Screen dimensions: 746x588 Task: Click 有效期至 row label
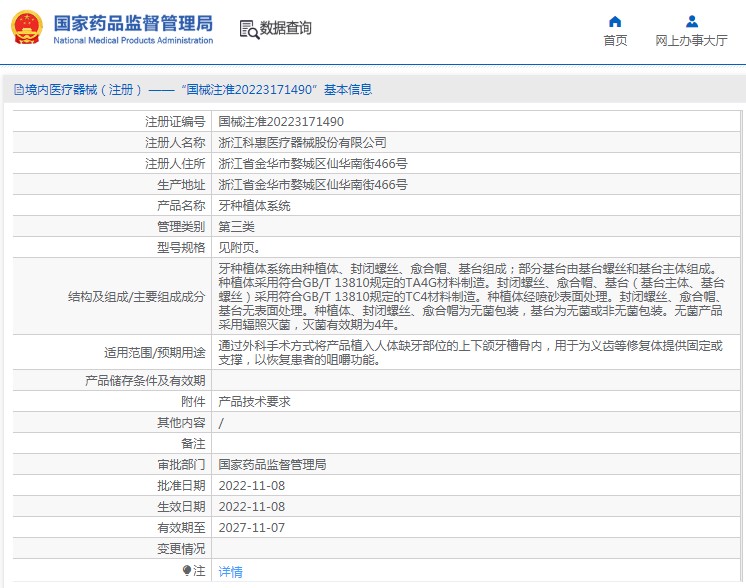(x=181, y=528)
